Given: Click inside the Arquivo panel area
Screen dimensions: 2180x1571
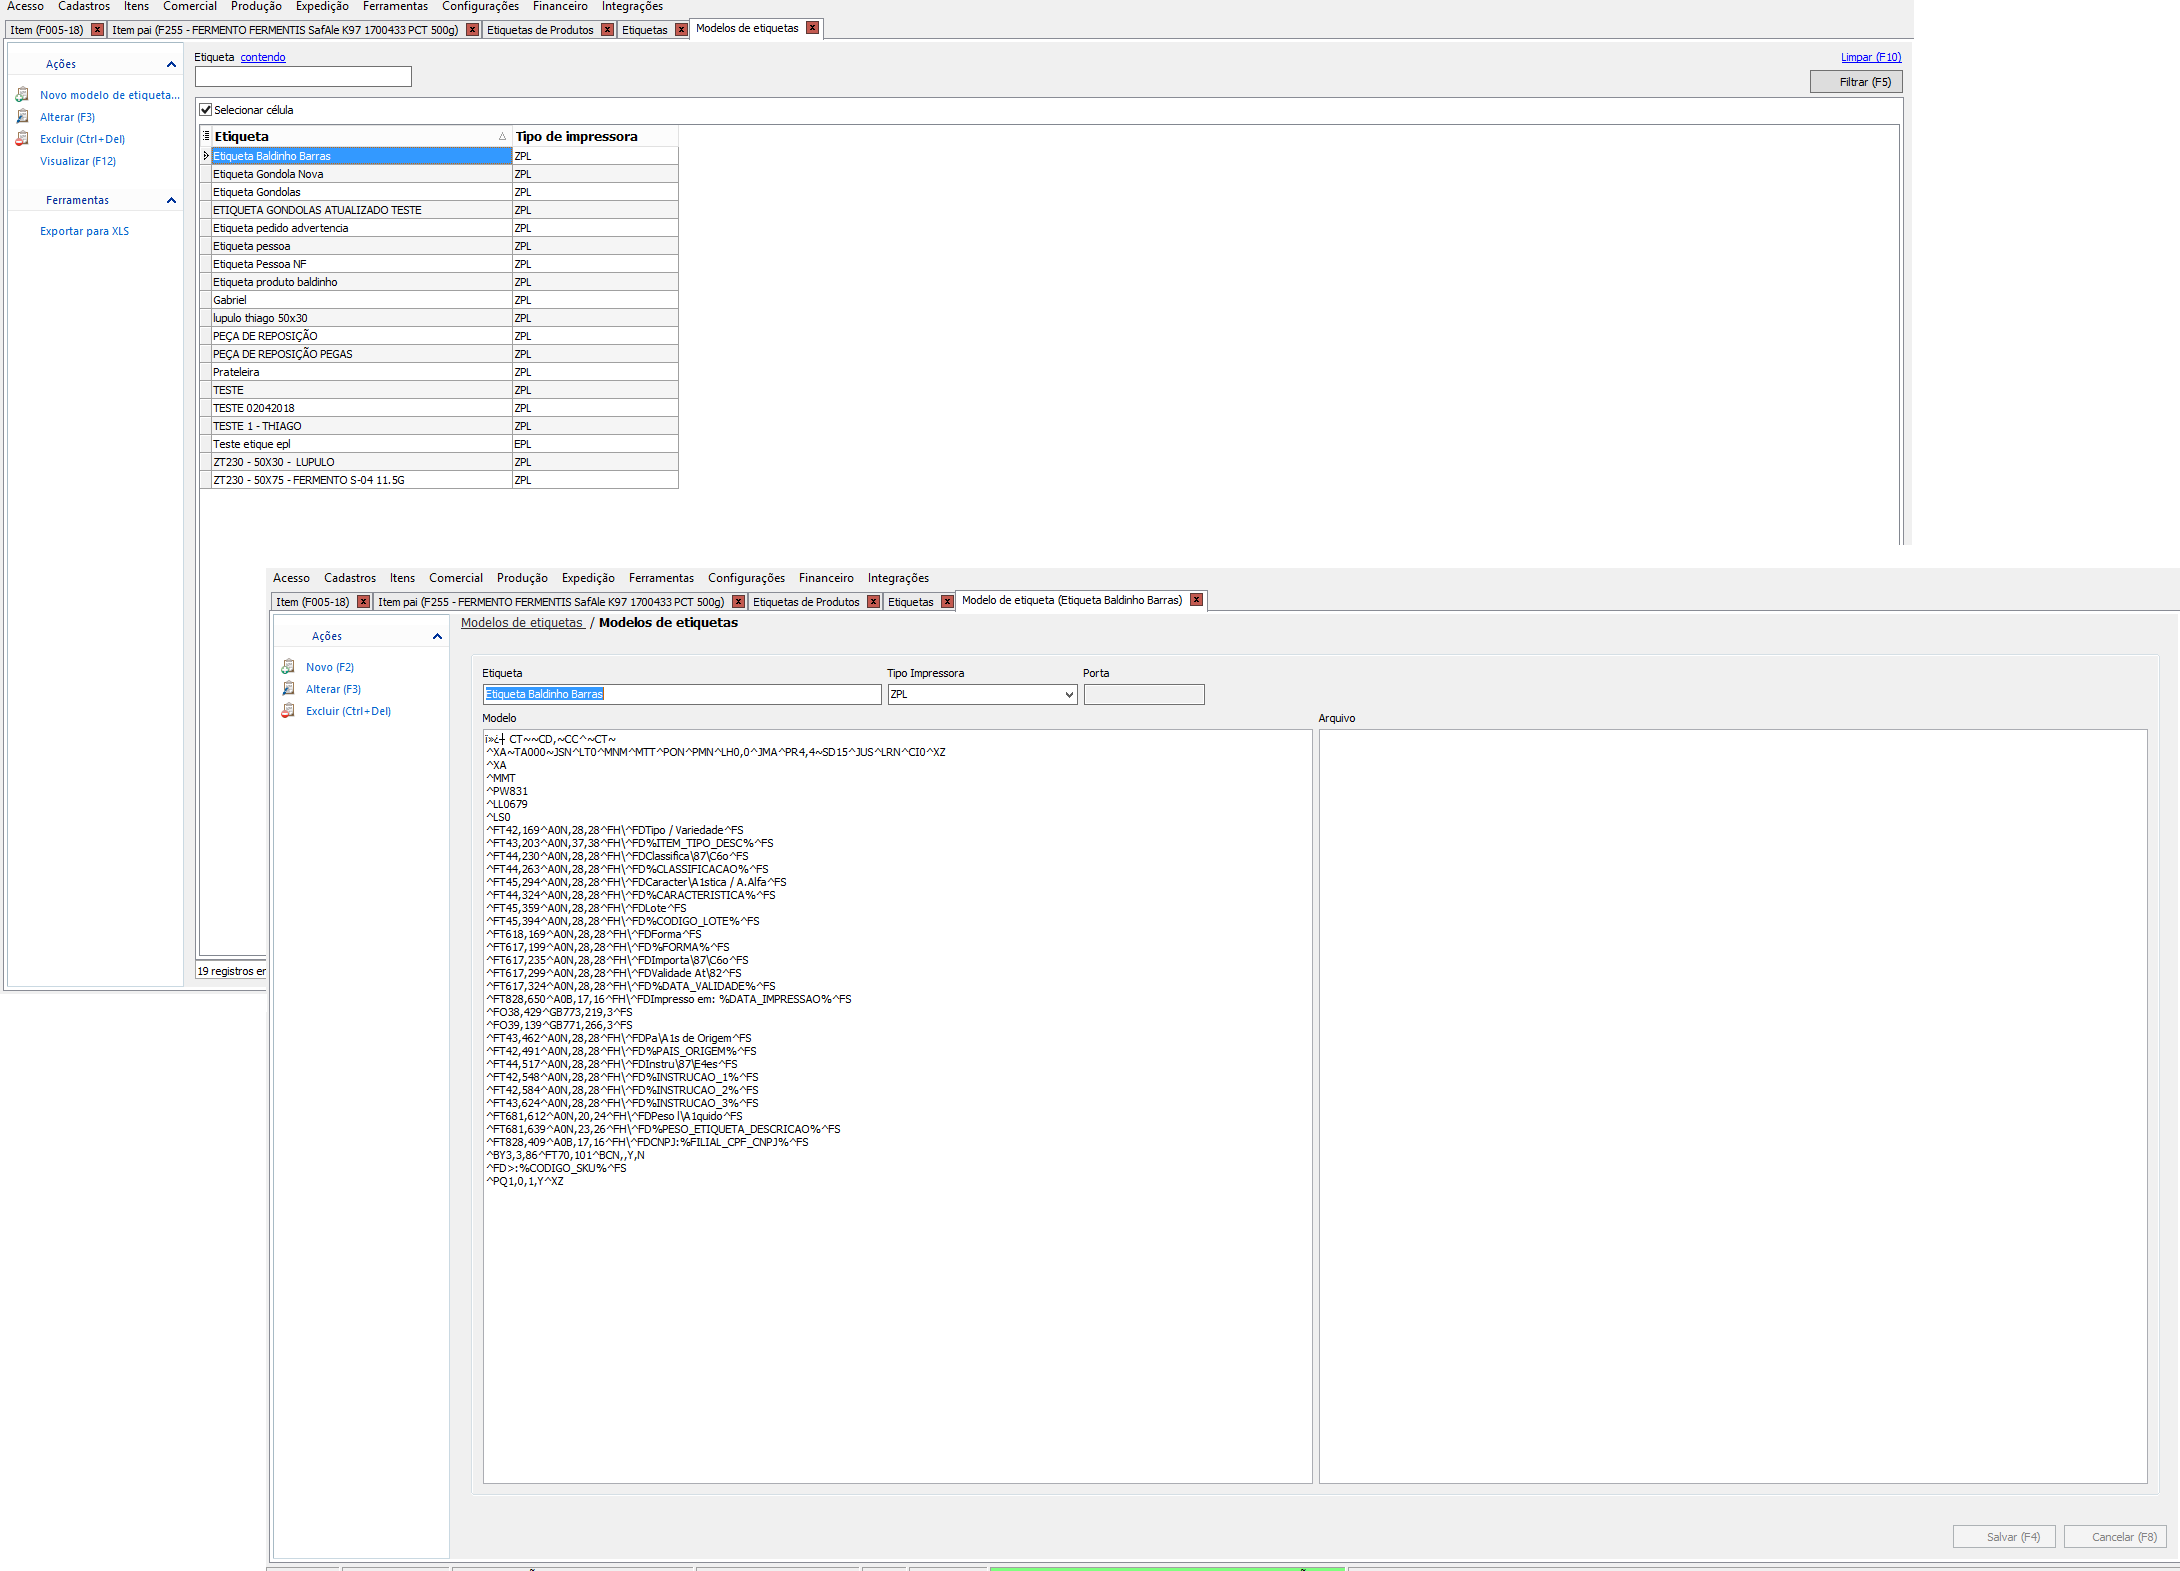Looking at the screenshot, I should tap(1733, 1107).
